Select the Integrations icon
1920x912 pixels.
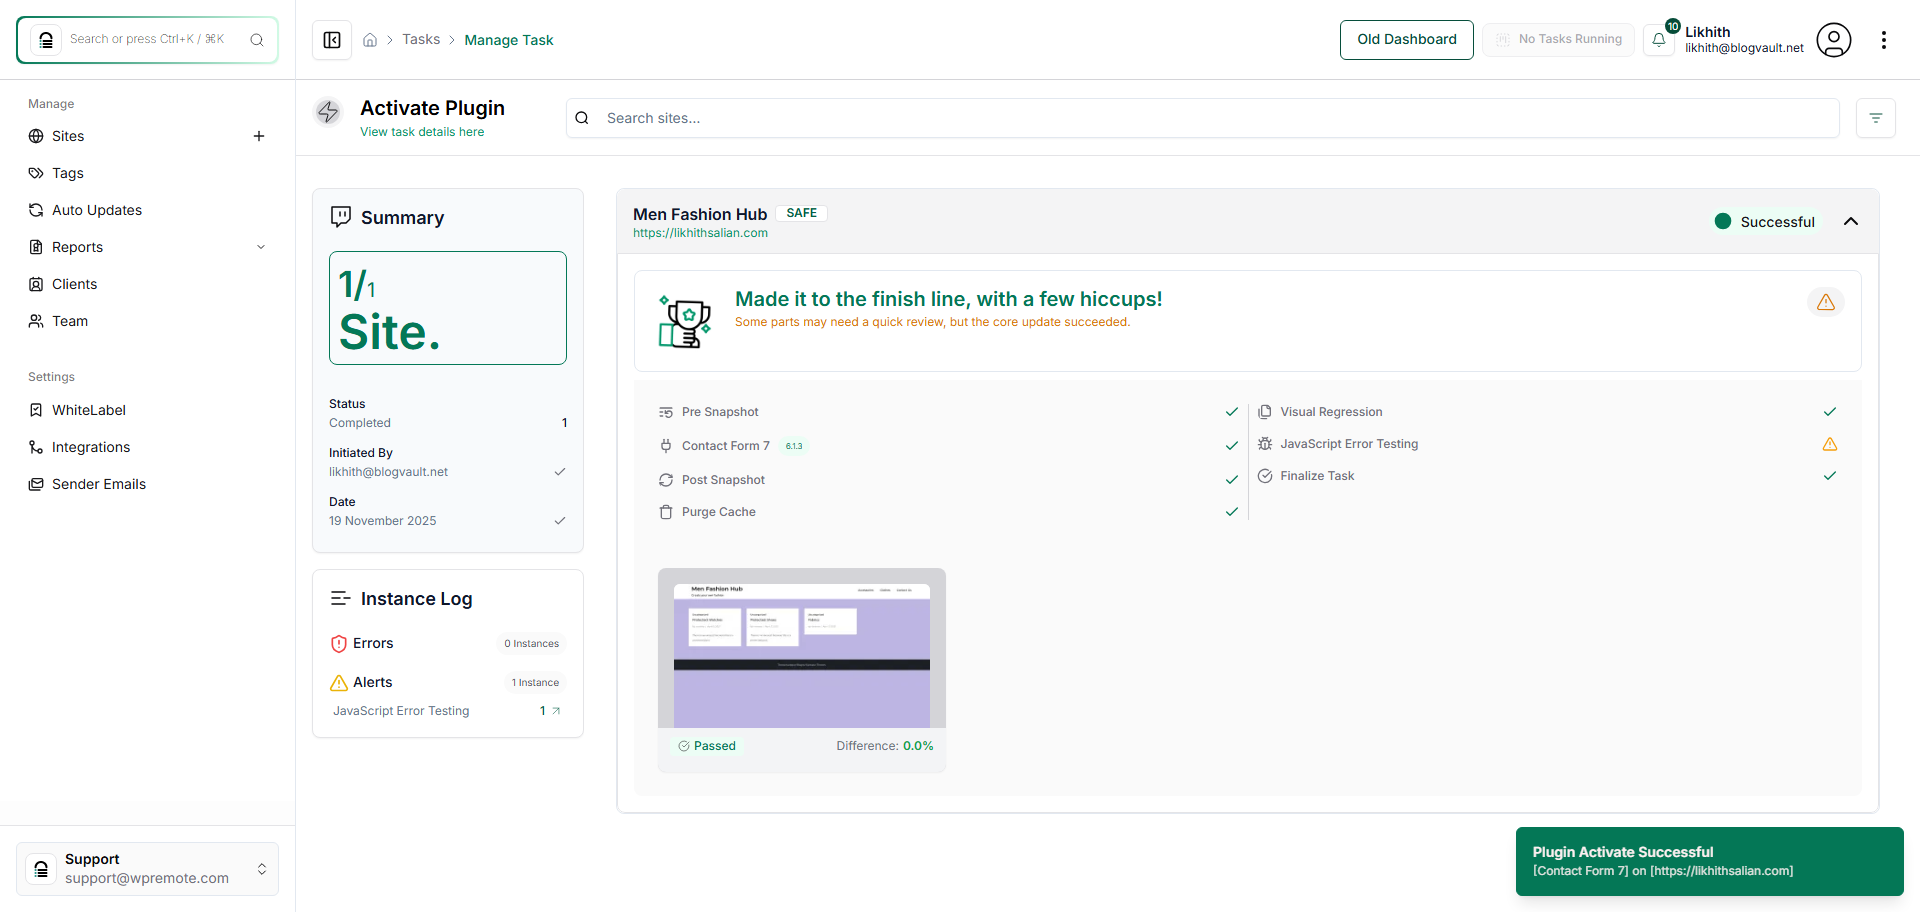(x=35, y=447)
